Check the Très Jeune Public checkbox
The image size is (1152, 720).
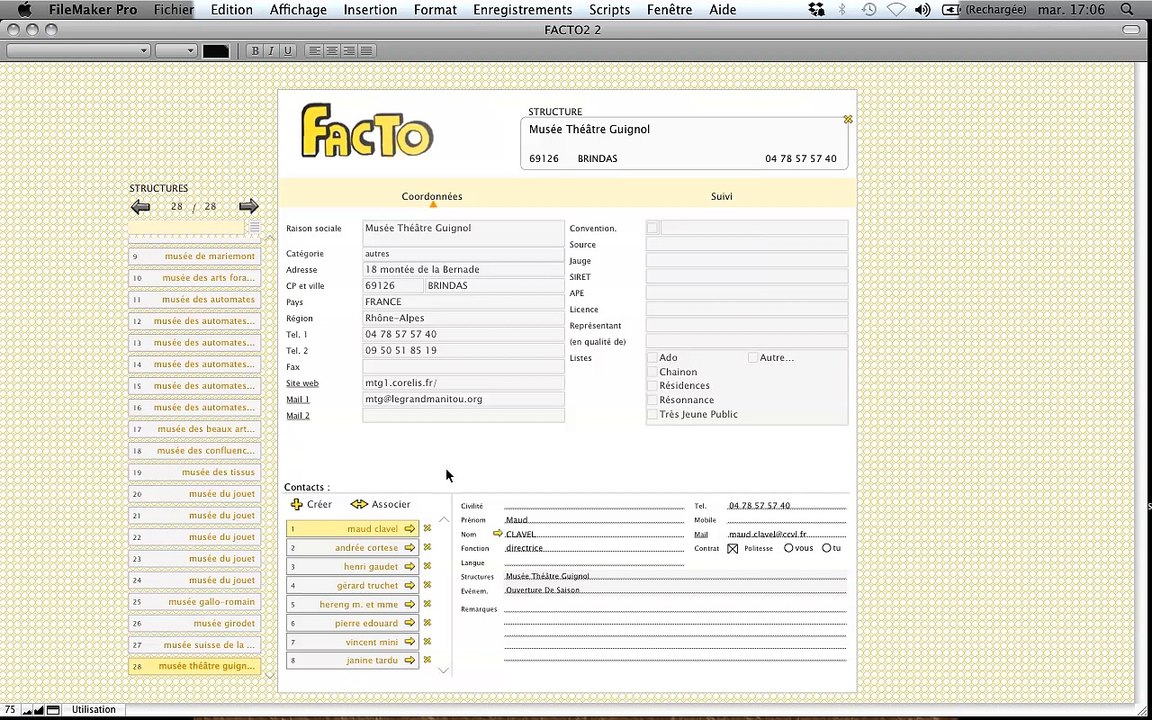click(x=652, y=414)
